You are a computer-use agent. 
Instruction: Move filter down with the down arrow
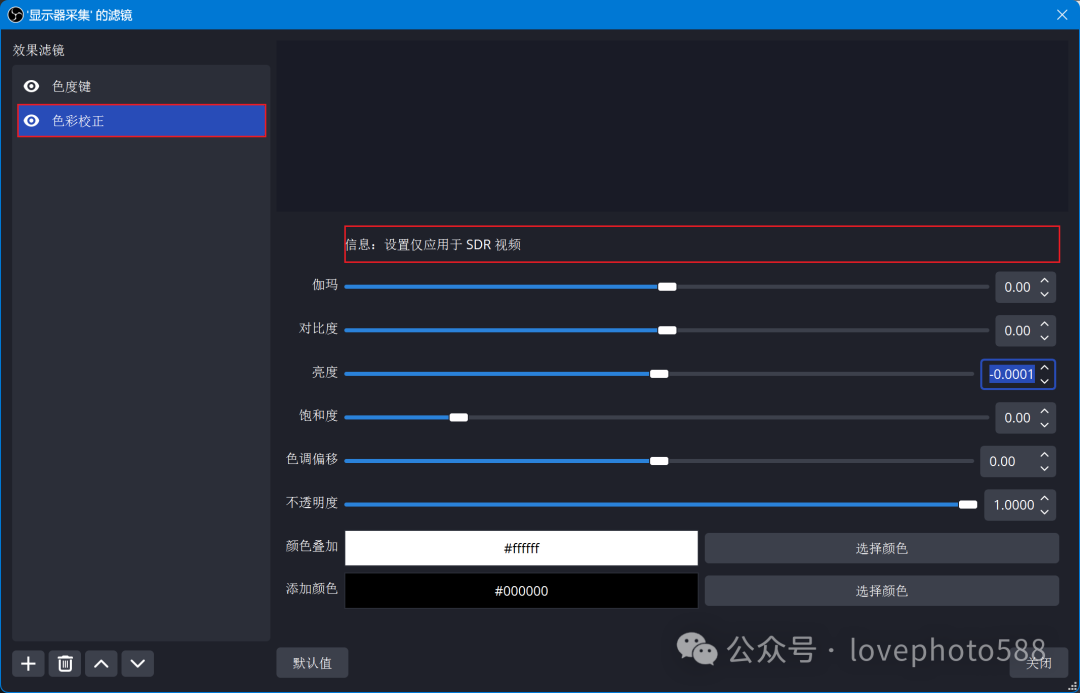[x=137, y=663]
